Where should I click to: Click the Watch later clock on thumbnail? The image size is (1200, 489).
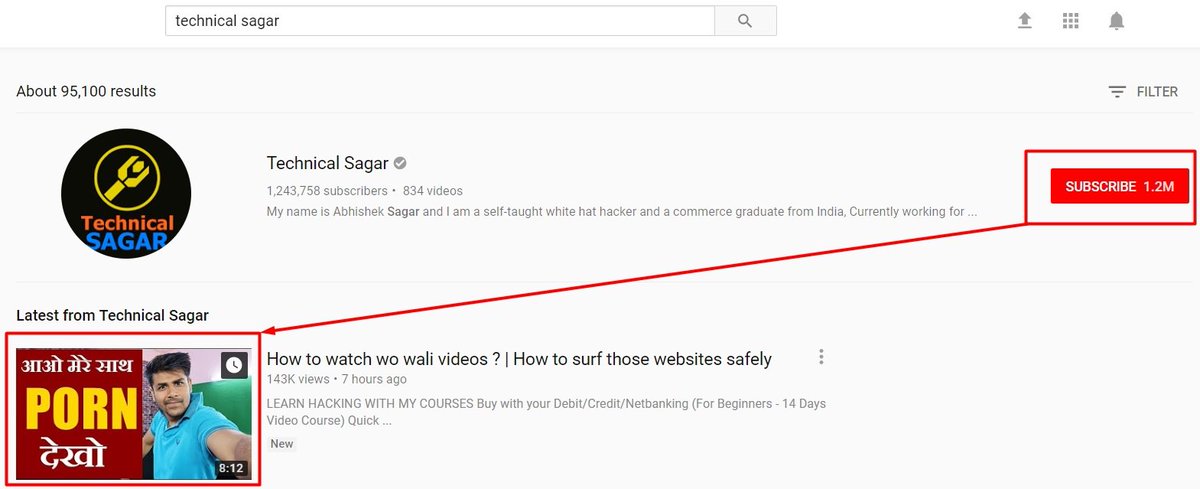[x=234, y=365]
